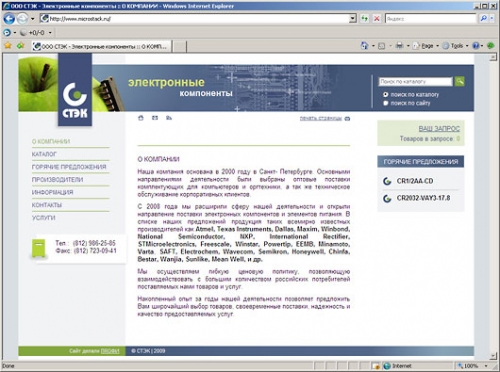Click the Поиск по каталогу search field

coord(415,81)
